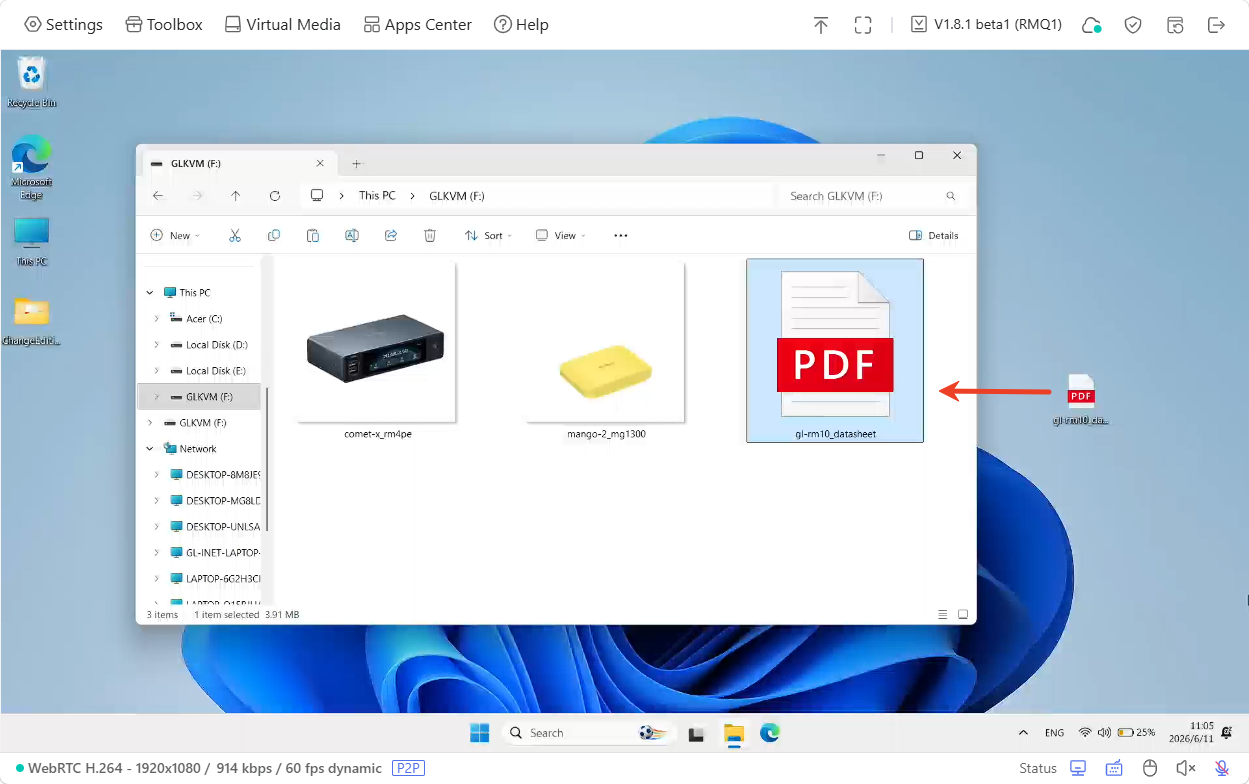Screen dimensions: 1249x784
Task: Open the View dropdown
Action: (x=560, y=236)
